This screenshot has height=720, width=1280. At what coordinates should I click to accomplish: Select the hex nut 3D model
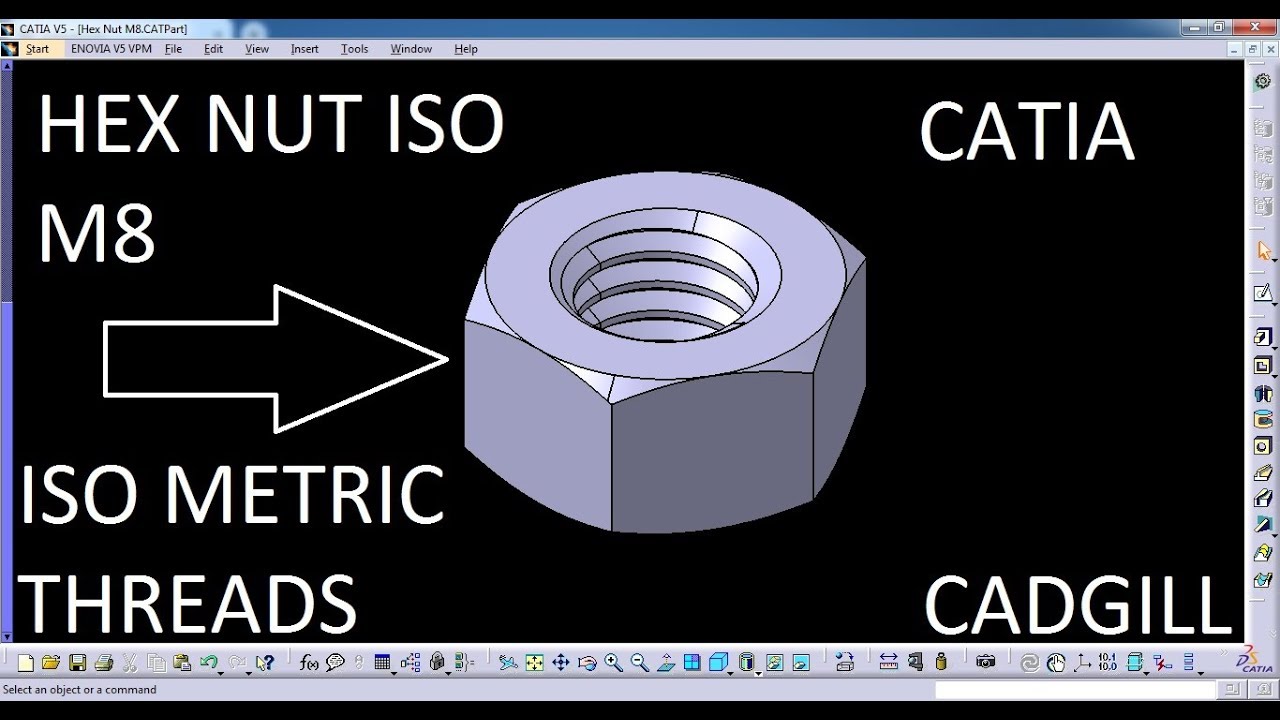tap(665, 350)
